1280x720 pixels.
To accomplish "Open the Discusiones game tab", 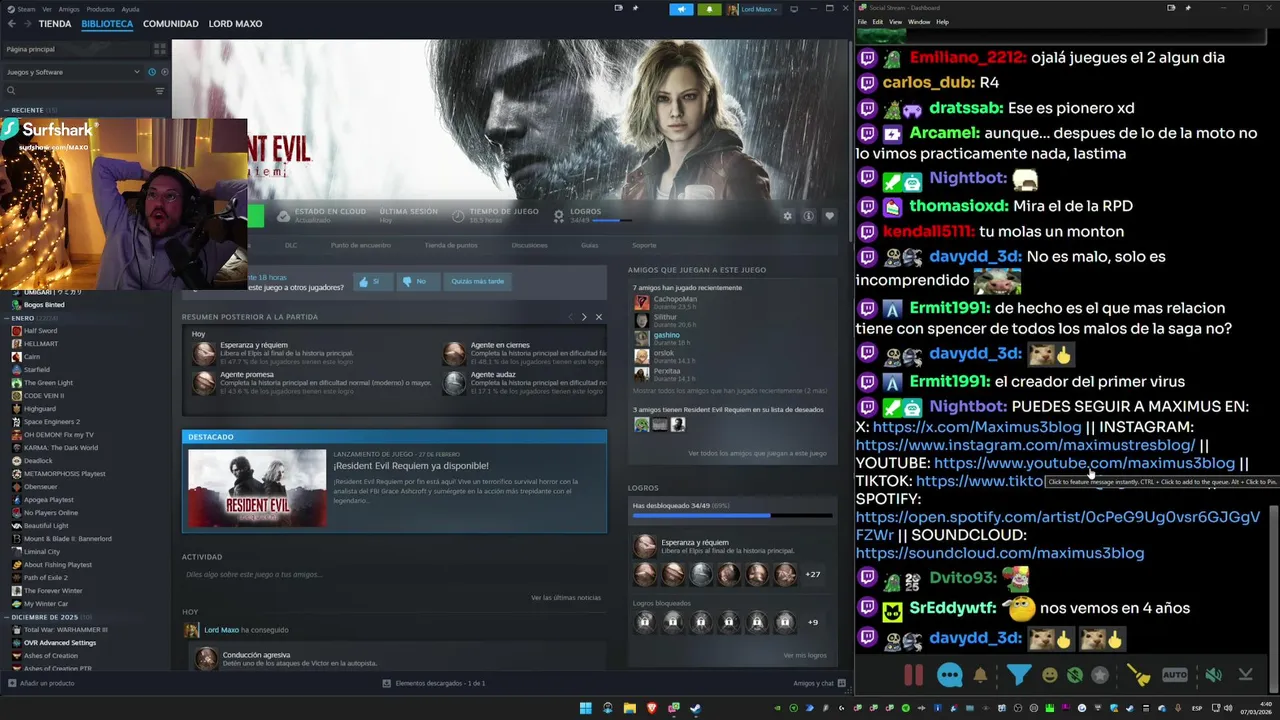I will pyautogui.click(x=529, y=245).
